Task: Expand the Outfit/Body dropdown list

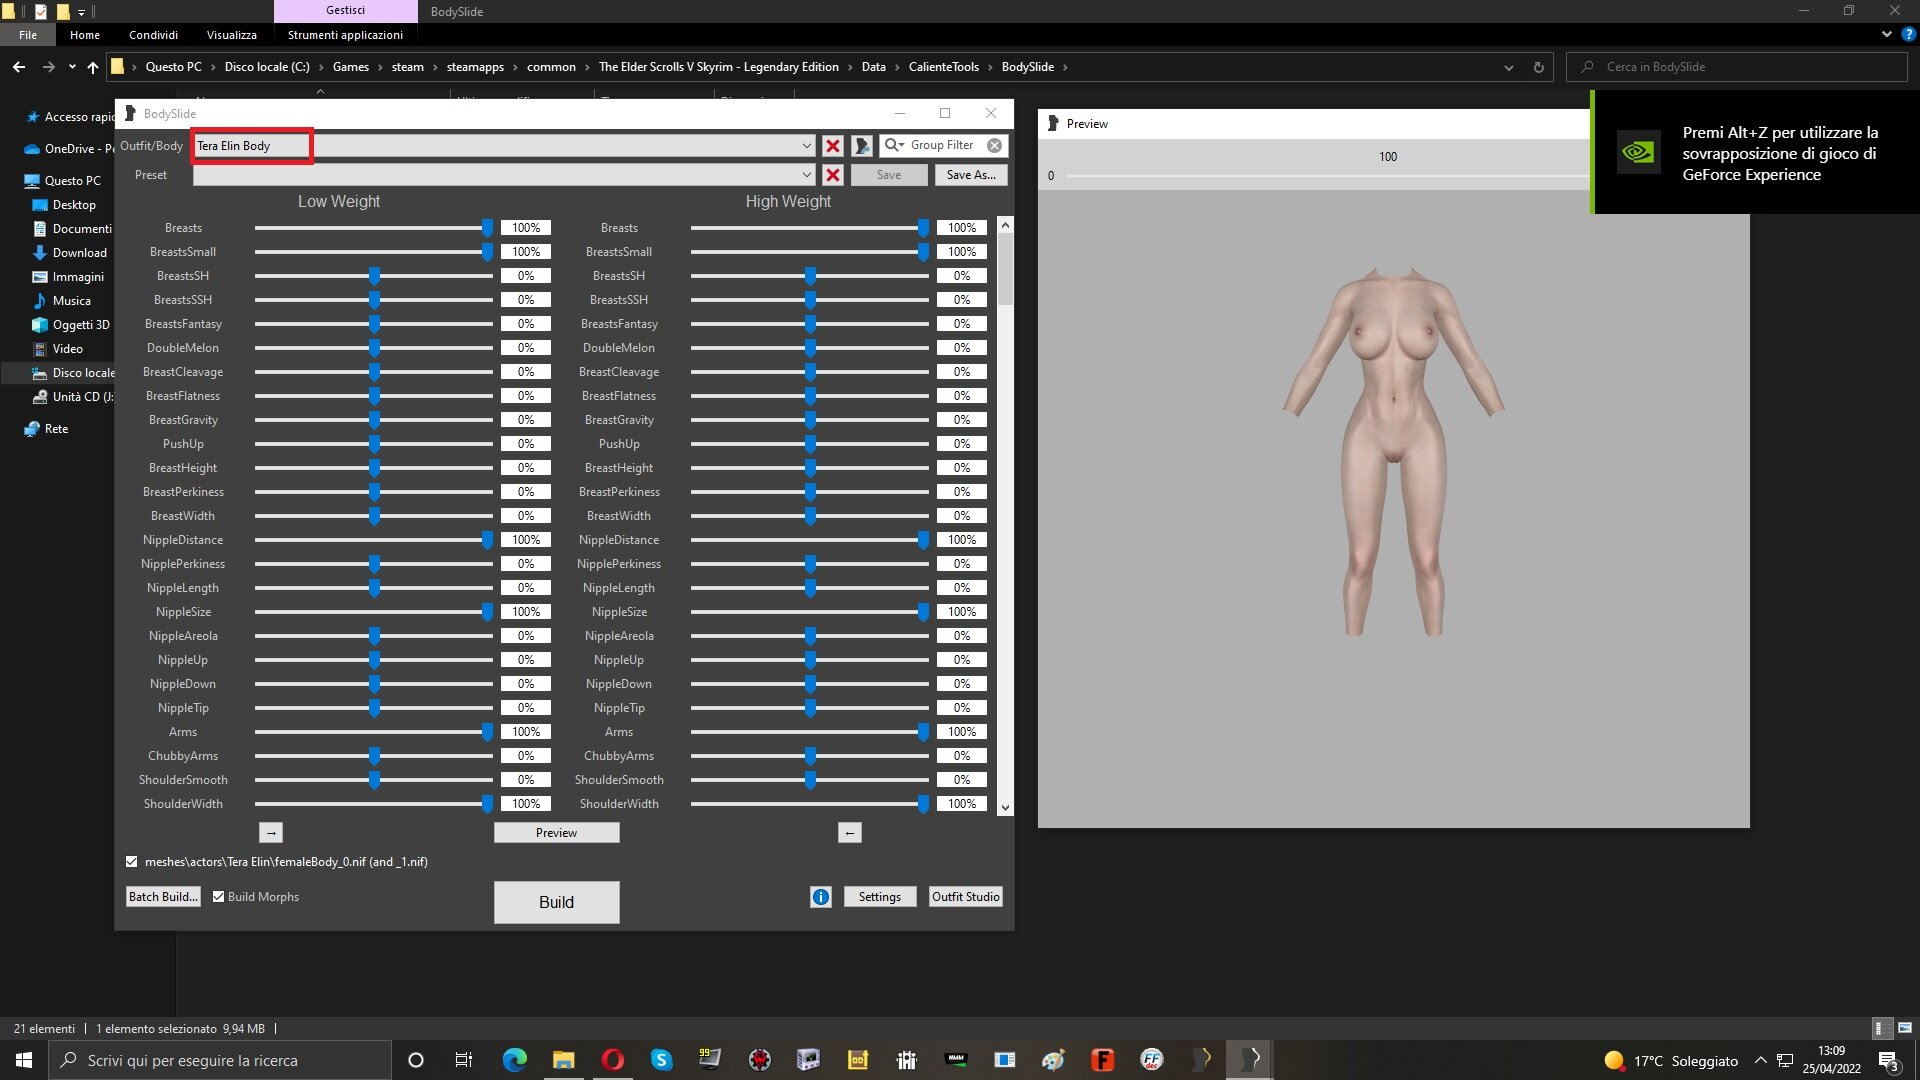Action: point(806,146)
